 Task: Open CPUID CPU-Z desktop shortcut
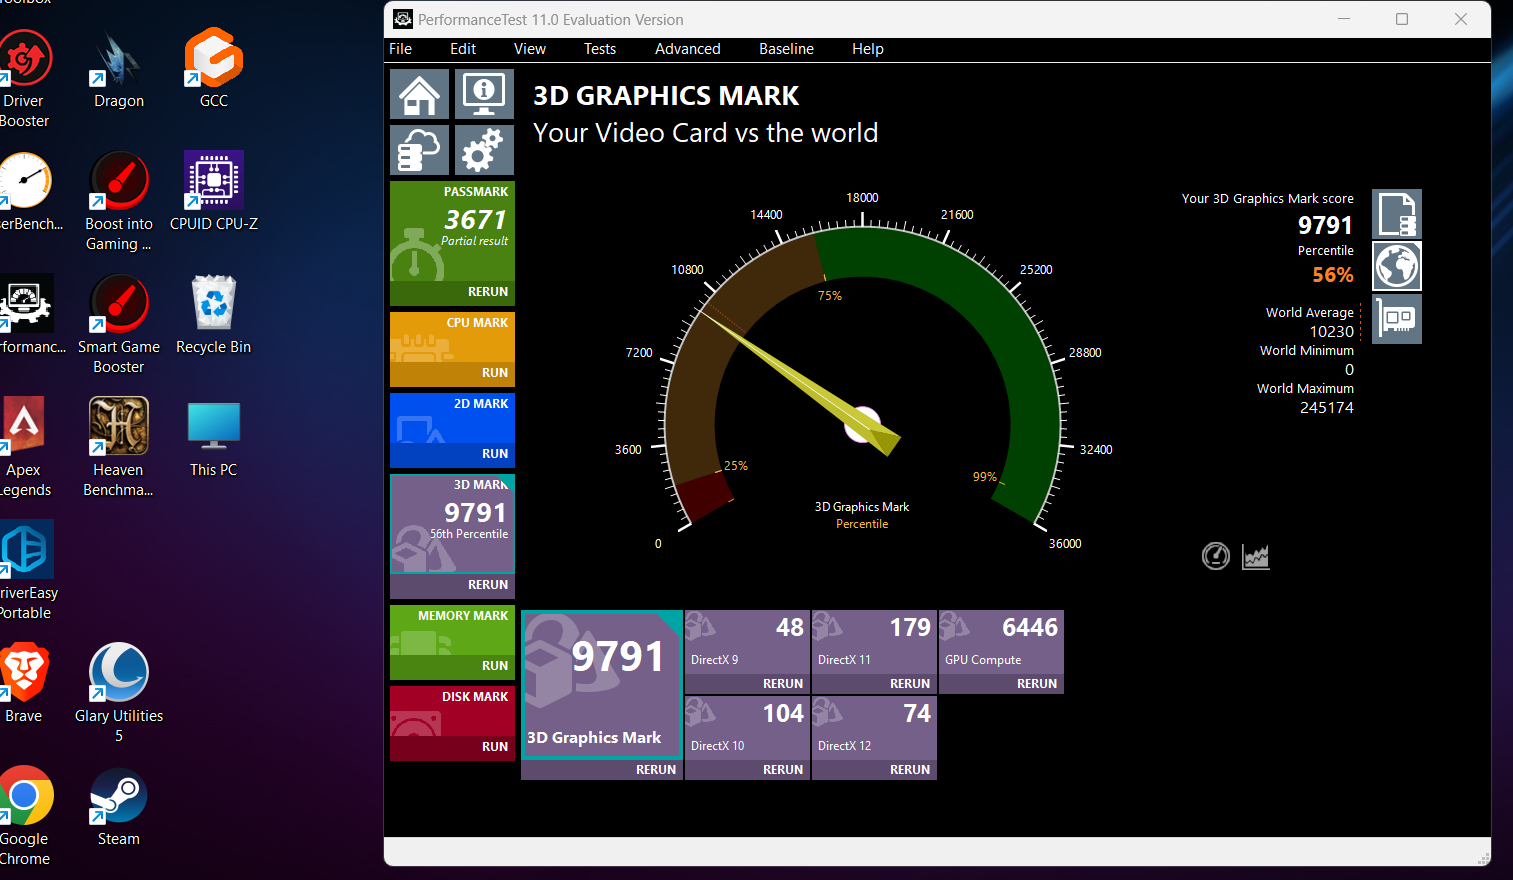[x=214, y=192]
